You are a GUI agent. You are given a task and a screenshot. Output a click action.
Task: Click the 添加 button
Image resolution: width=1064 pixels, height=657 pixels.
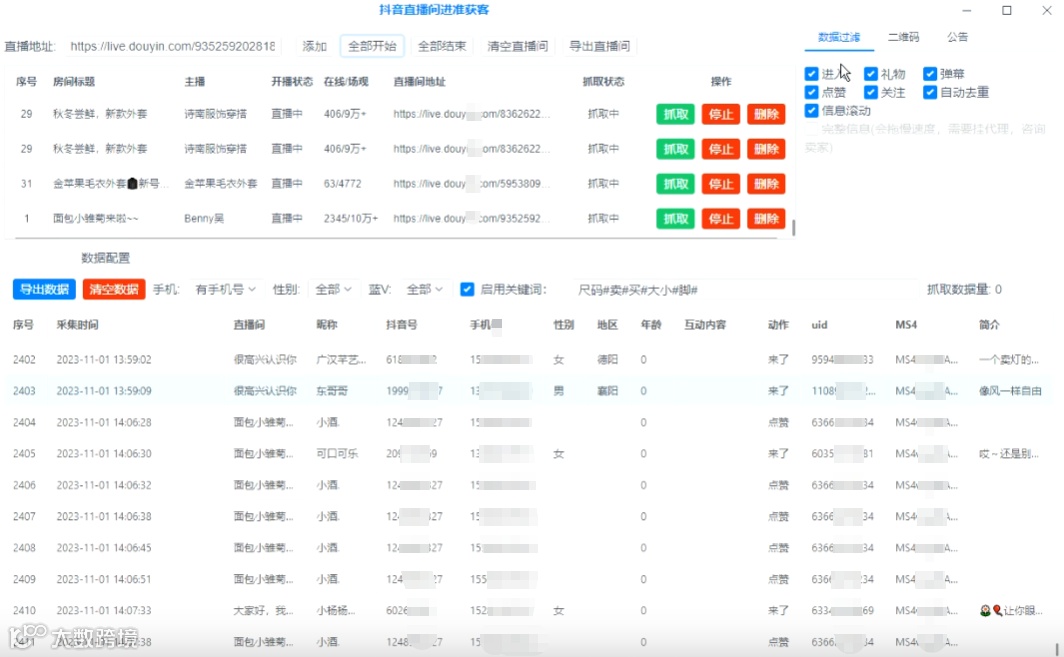click(314, 46)
